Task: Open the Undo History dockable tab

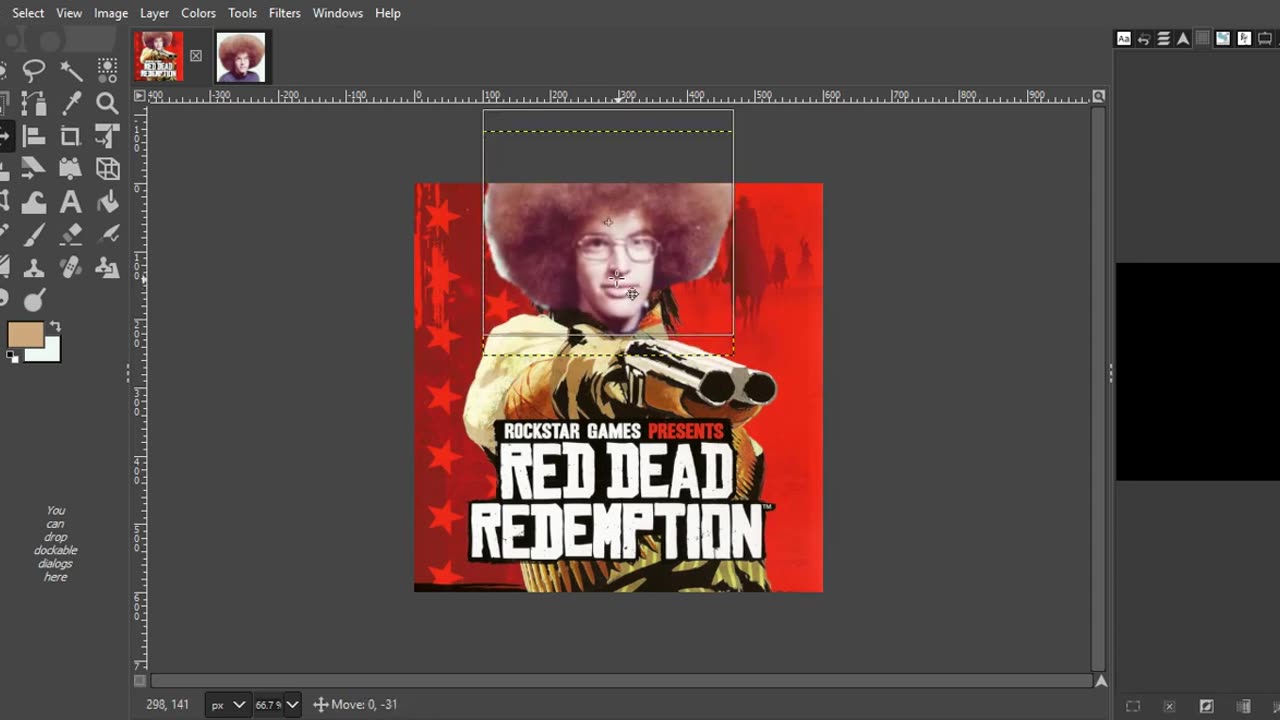Action: click(x=1144, y=39)
